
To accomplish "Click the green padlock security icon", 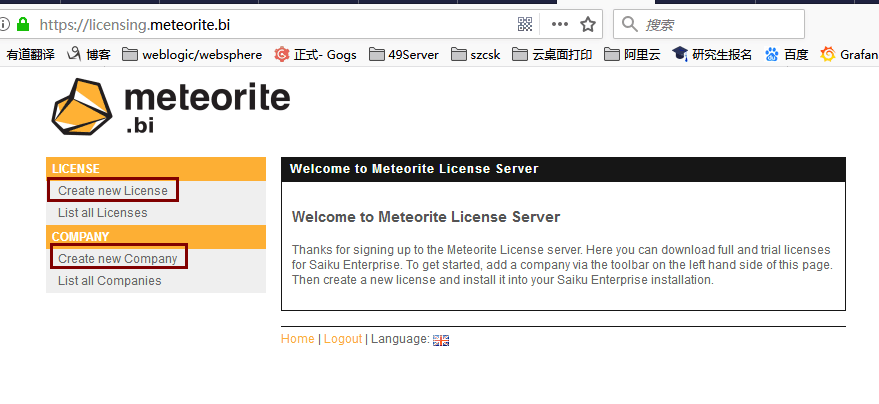I will [x=22, y=25].
